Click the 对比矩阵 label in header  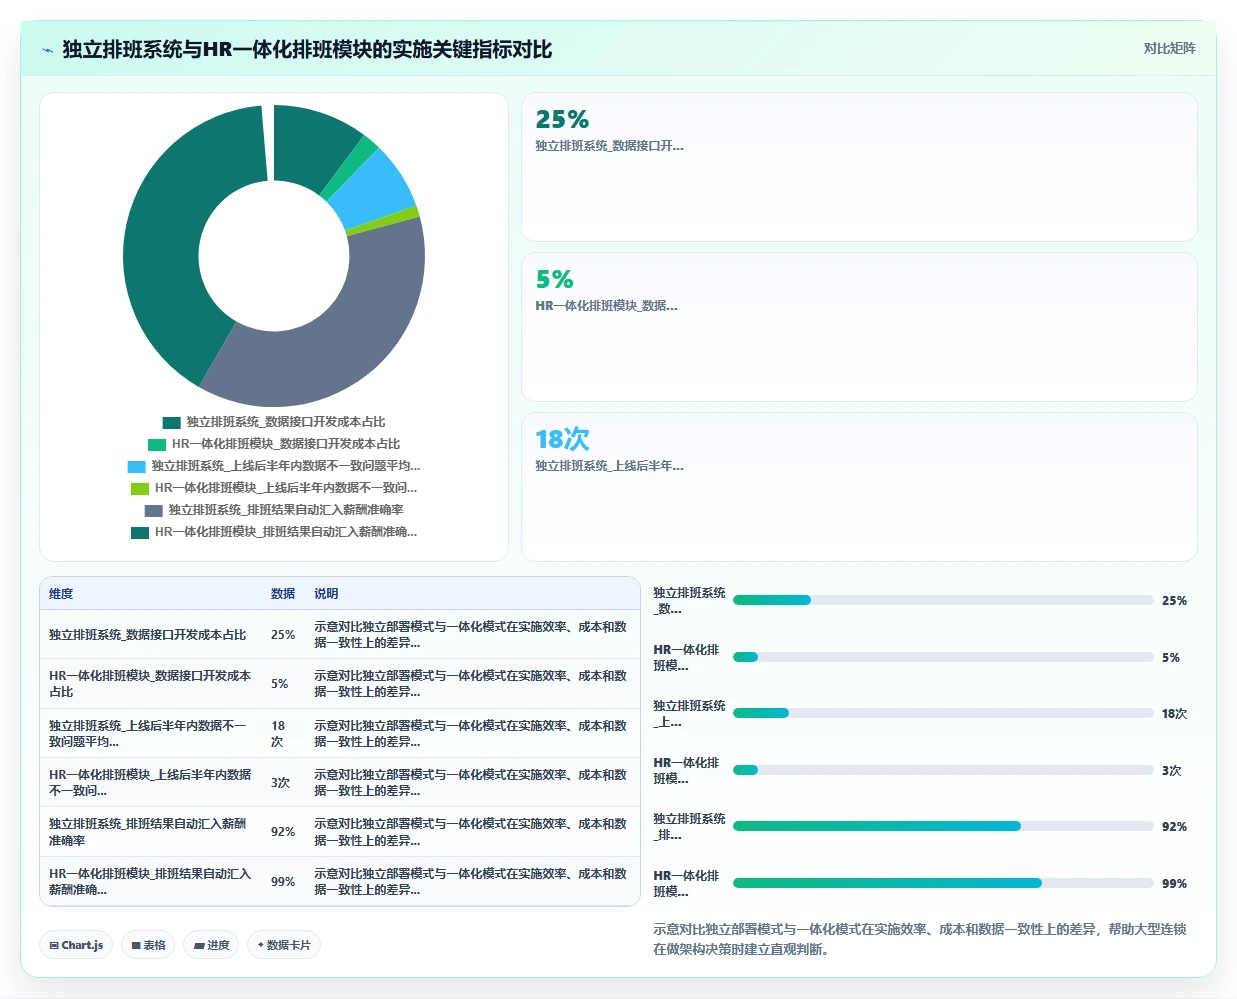[x=1169, y=48]
